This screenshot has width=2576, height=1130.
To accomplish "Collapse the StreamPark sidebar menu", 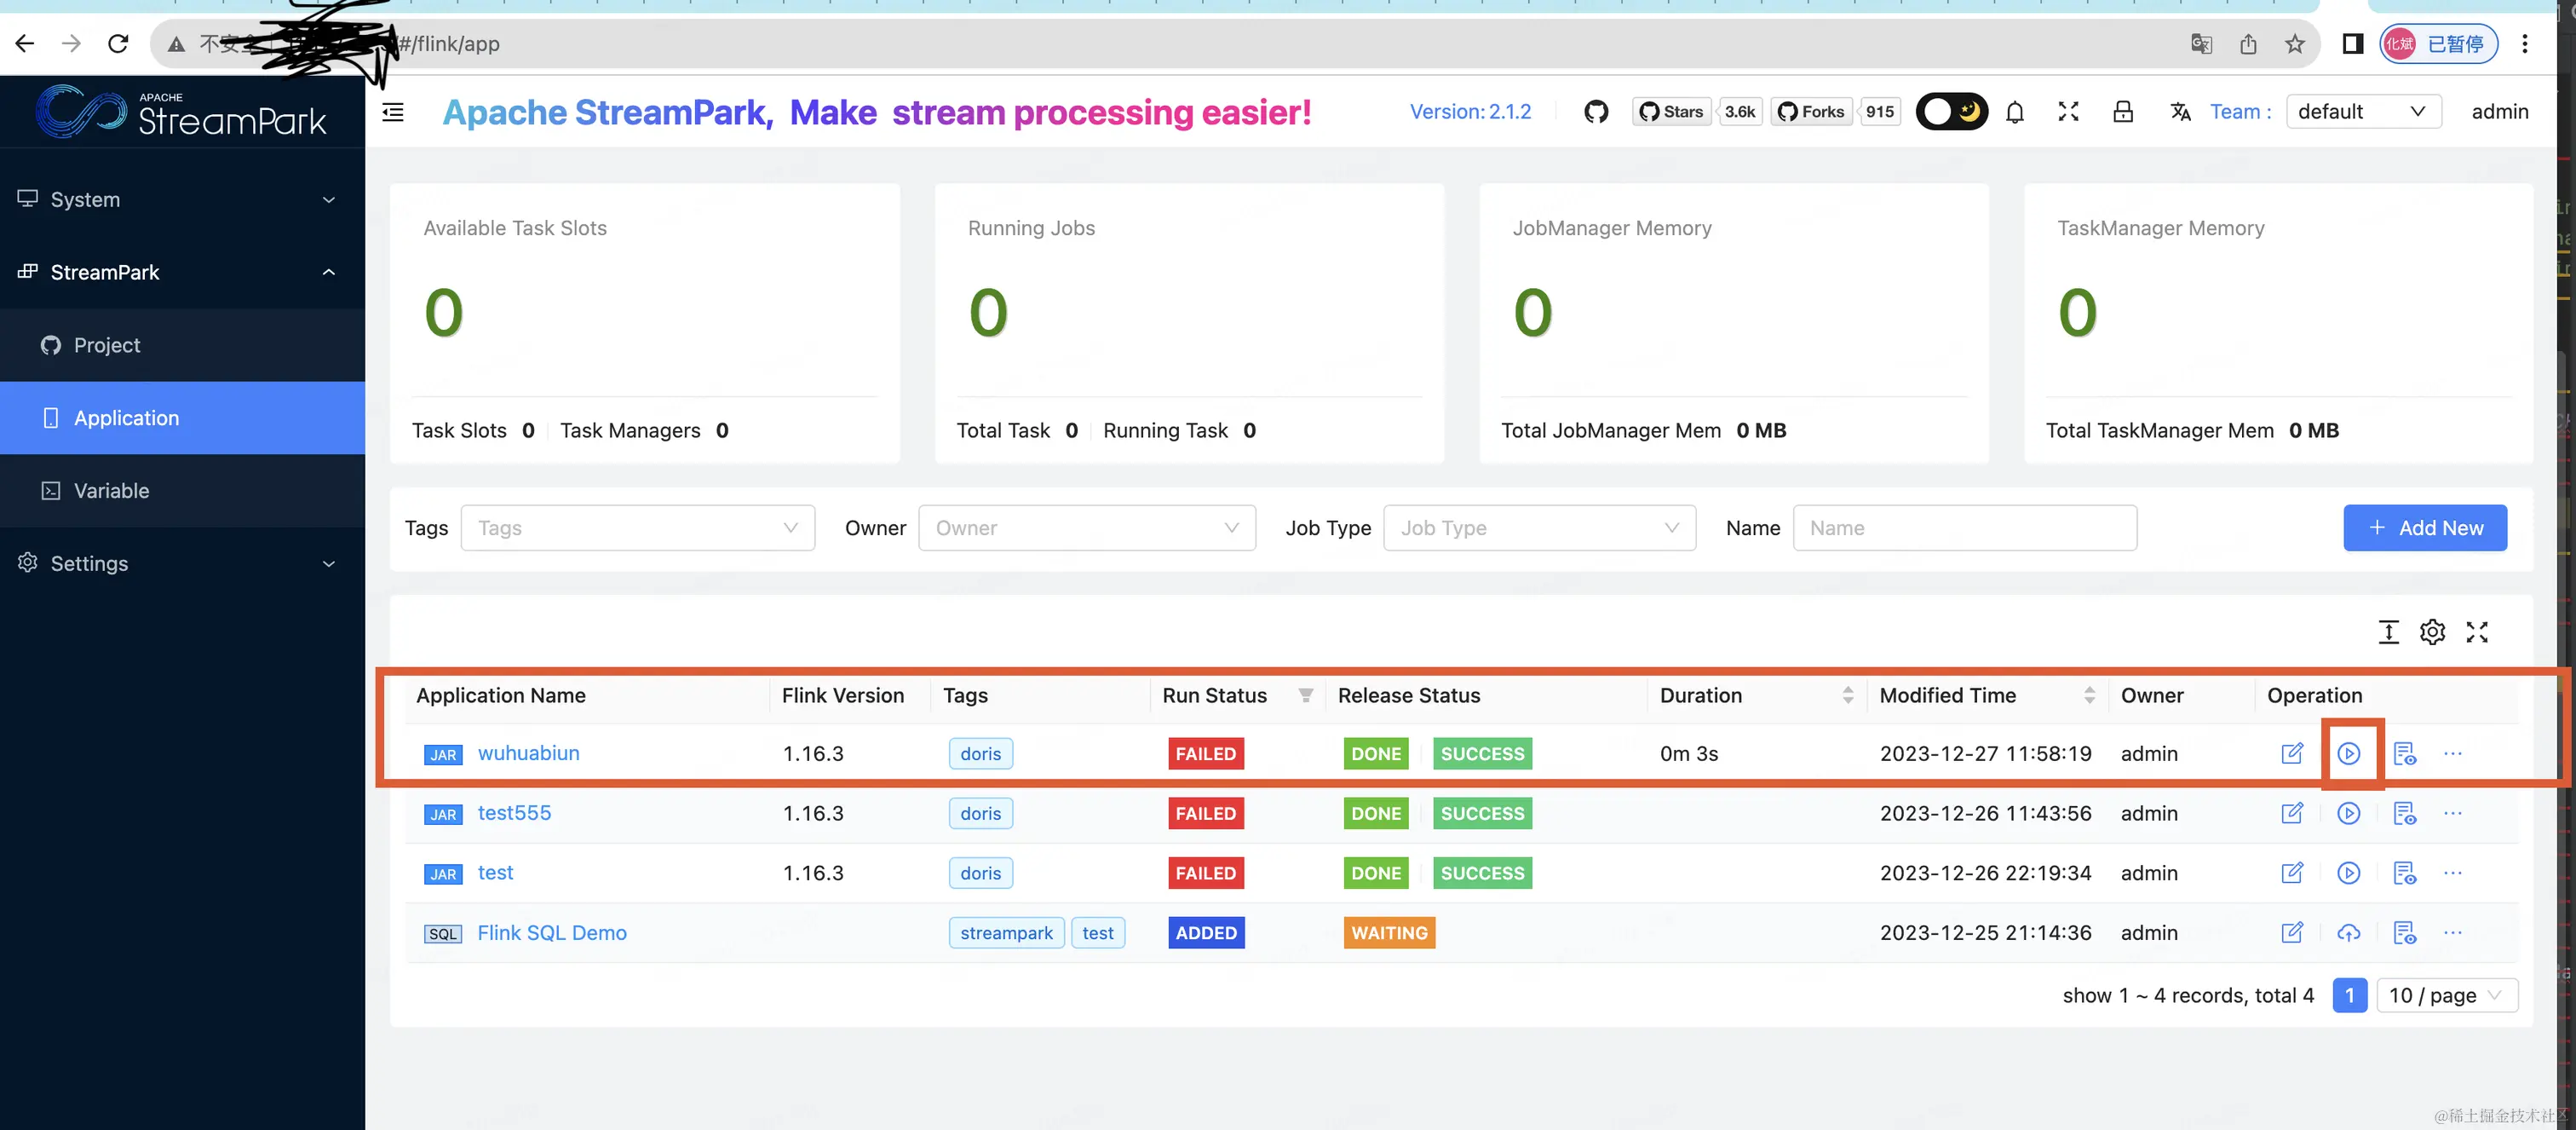I will tap(182, 272).
